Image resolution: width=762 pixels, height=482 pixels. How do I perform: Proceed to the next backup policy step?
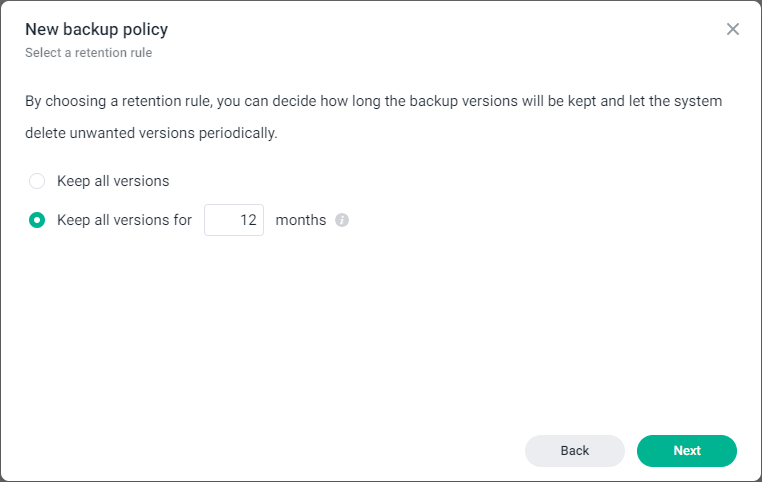(x=687, y=451)
